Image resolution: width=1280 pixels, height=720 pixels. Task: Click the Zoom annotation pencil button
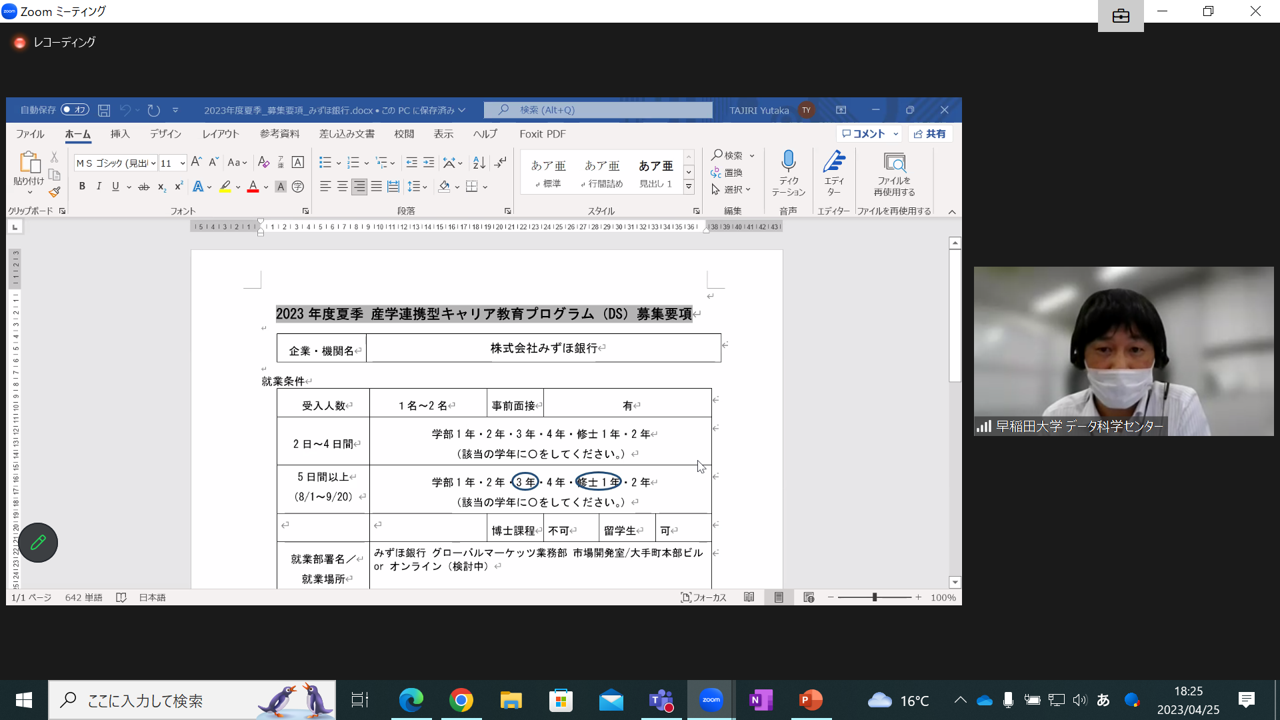(x=38, y=542)
